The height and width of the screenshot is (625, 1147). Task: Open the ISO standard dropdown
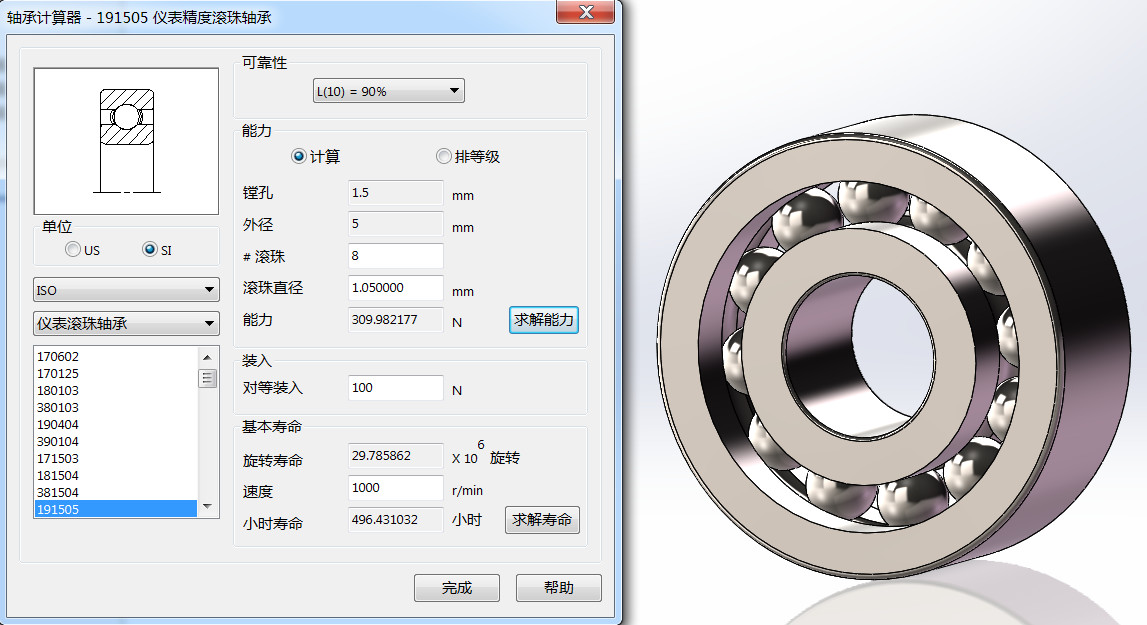click(x=126, y=290)
